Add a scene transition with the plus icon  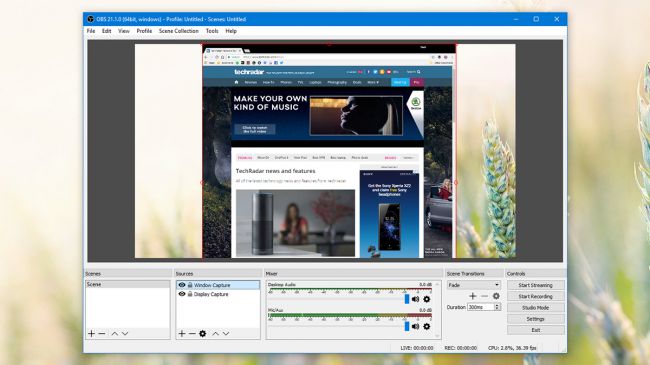click(473, 296)
